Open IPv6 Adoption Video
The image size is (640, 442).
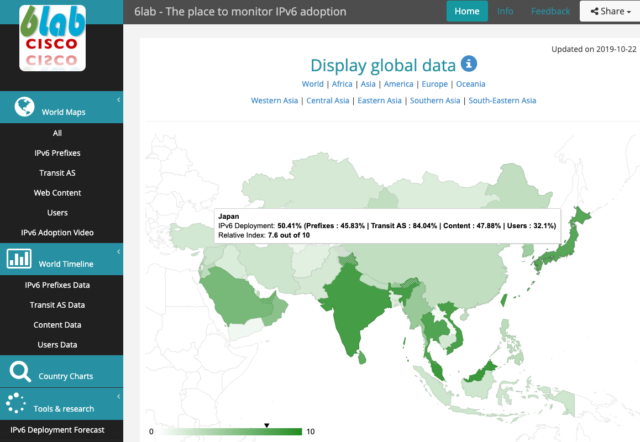pyautogui.click(x=58, y=232)
